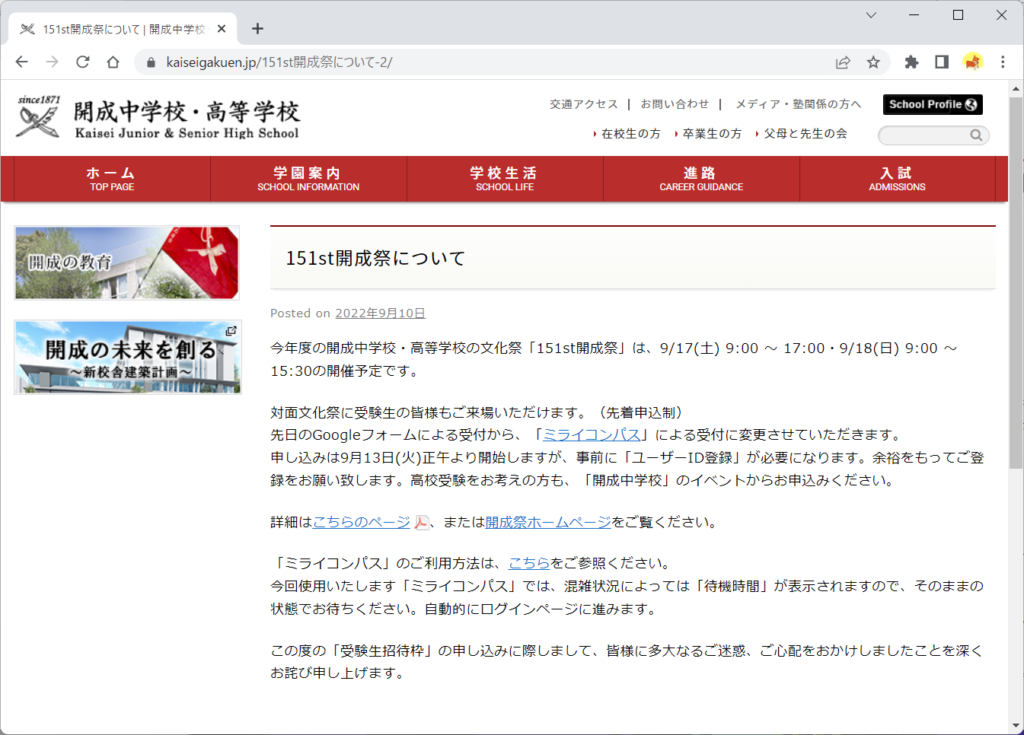The width and height of the screenshot is (1024, 735).
Task: Open the お問い合わせ link
Action: tap(674, 104)
